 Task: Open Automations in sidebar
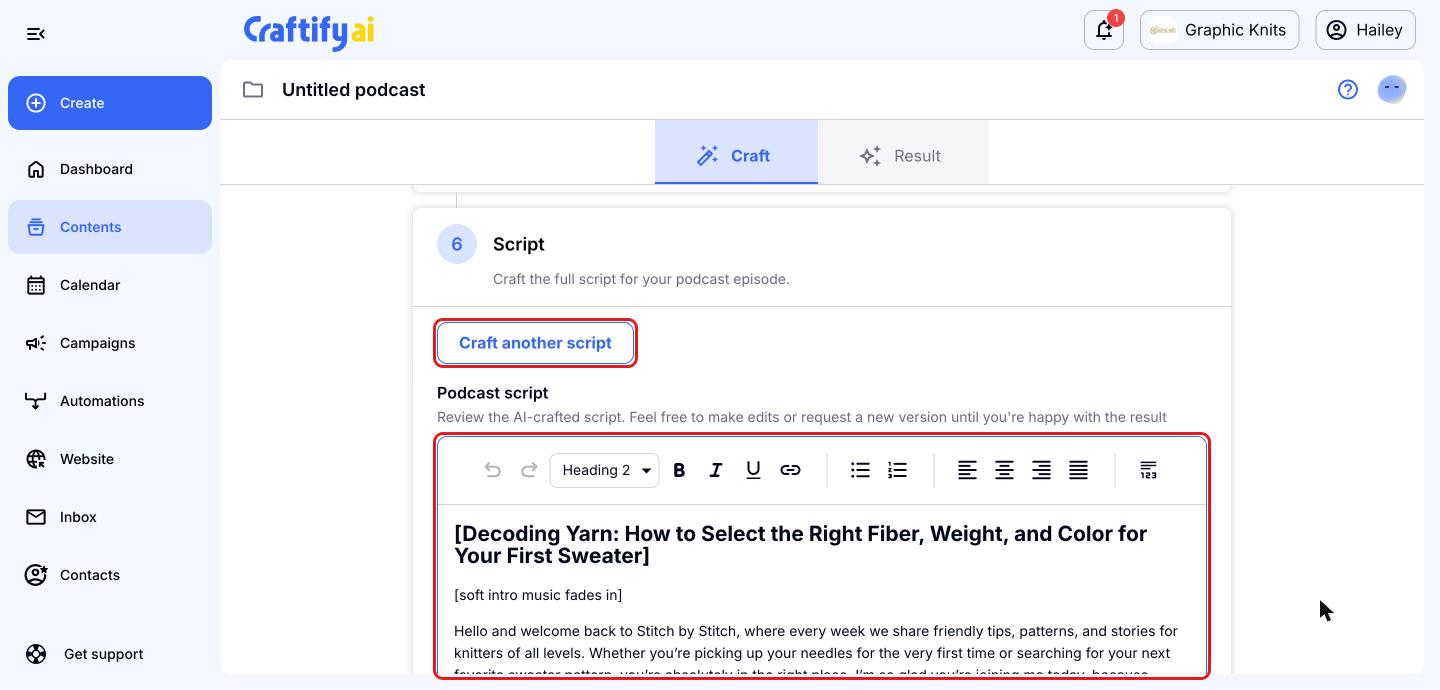[110, 401]
